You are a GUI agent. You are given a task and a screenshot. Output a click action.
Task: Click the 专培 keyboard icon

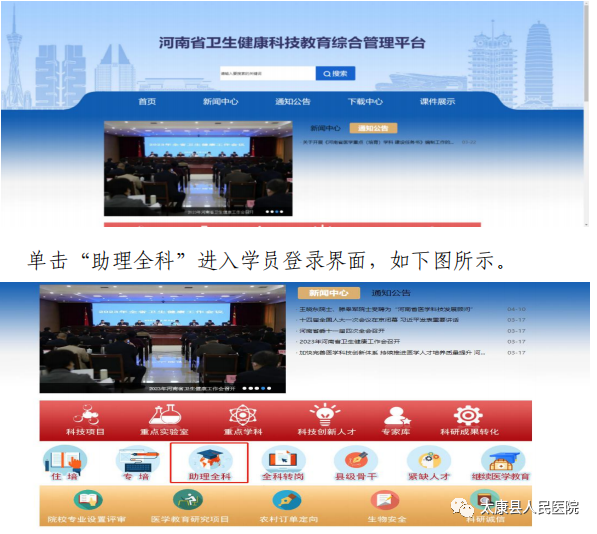[138, 460]
